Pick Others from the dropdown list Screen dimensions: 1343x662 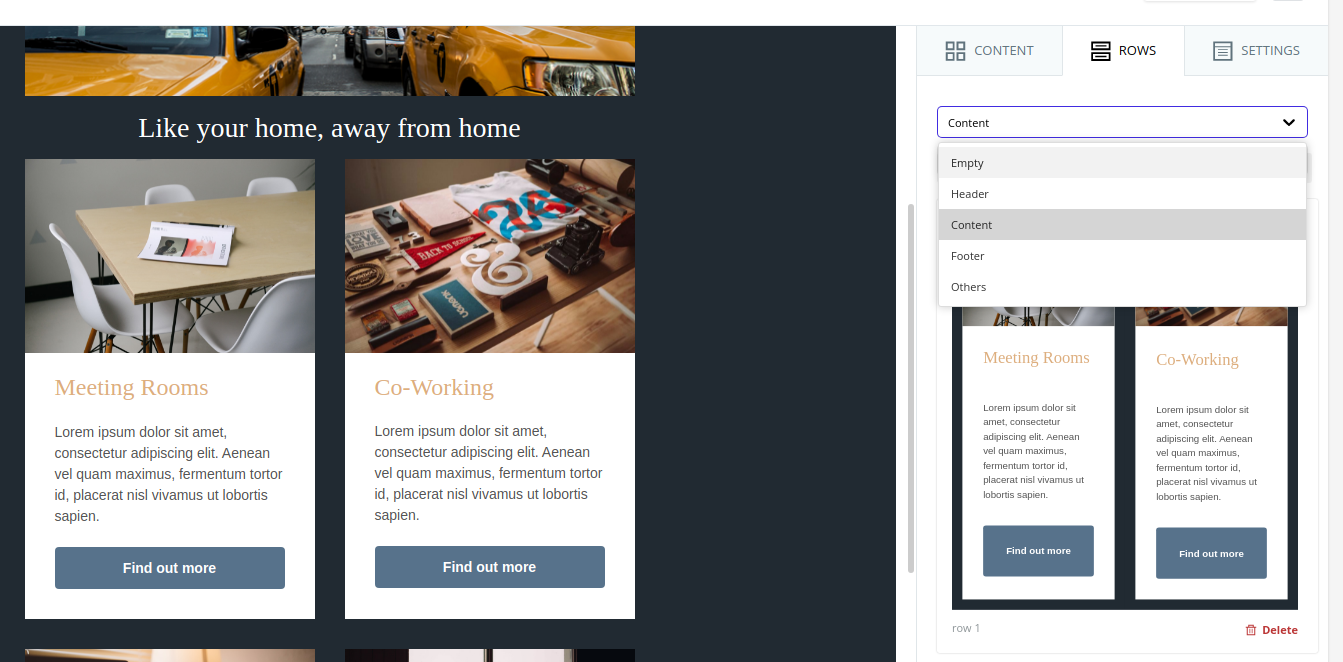pos(1122,287)
